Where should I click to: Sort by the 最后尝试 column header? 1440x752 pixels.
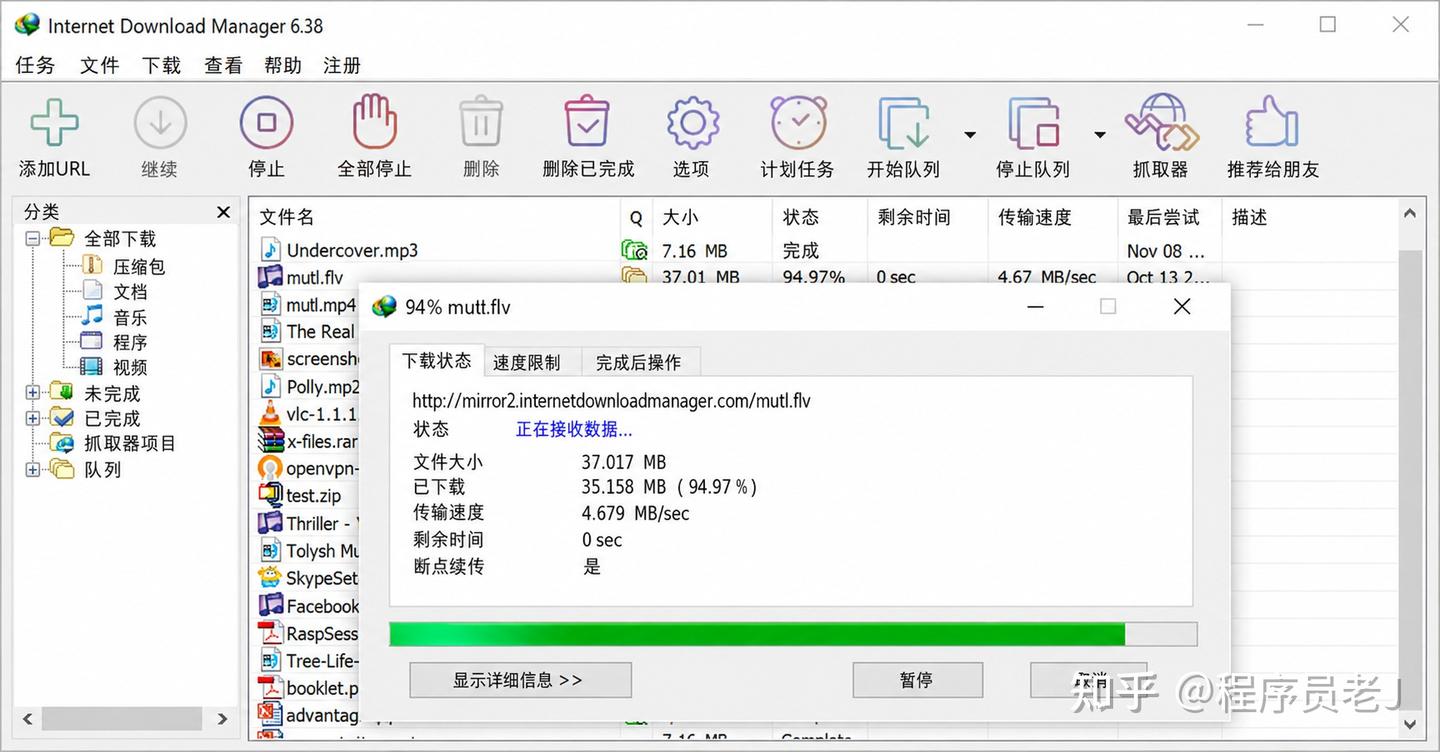pos(1168,217)
